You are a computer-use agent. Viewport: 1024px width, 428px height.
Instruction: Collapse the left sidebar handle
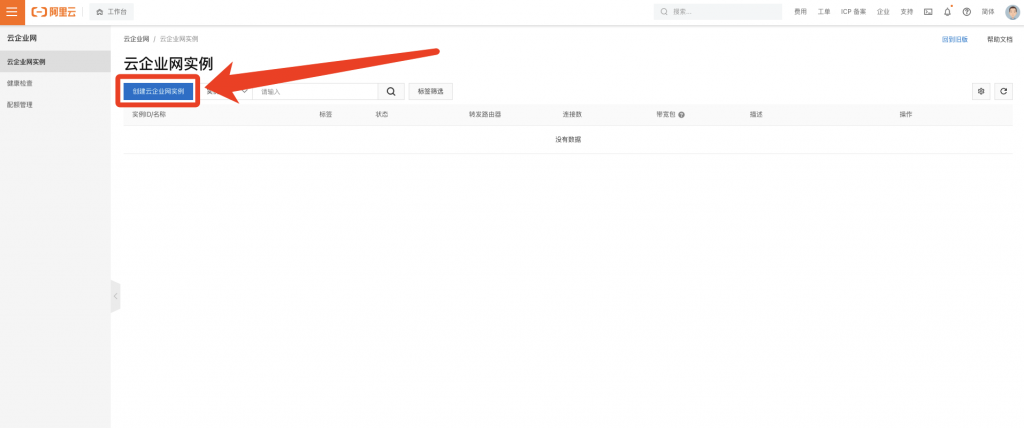(x=116, y=296)
